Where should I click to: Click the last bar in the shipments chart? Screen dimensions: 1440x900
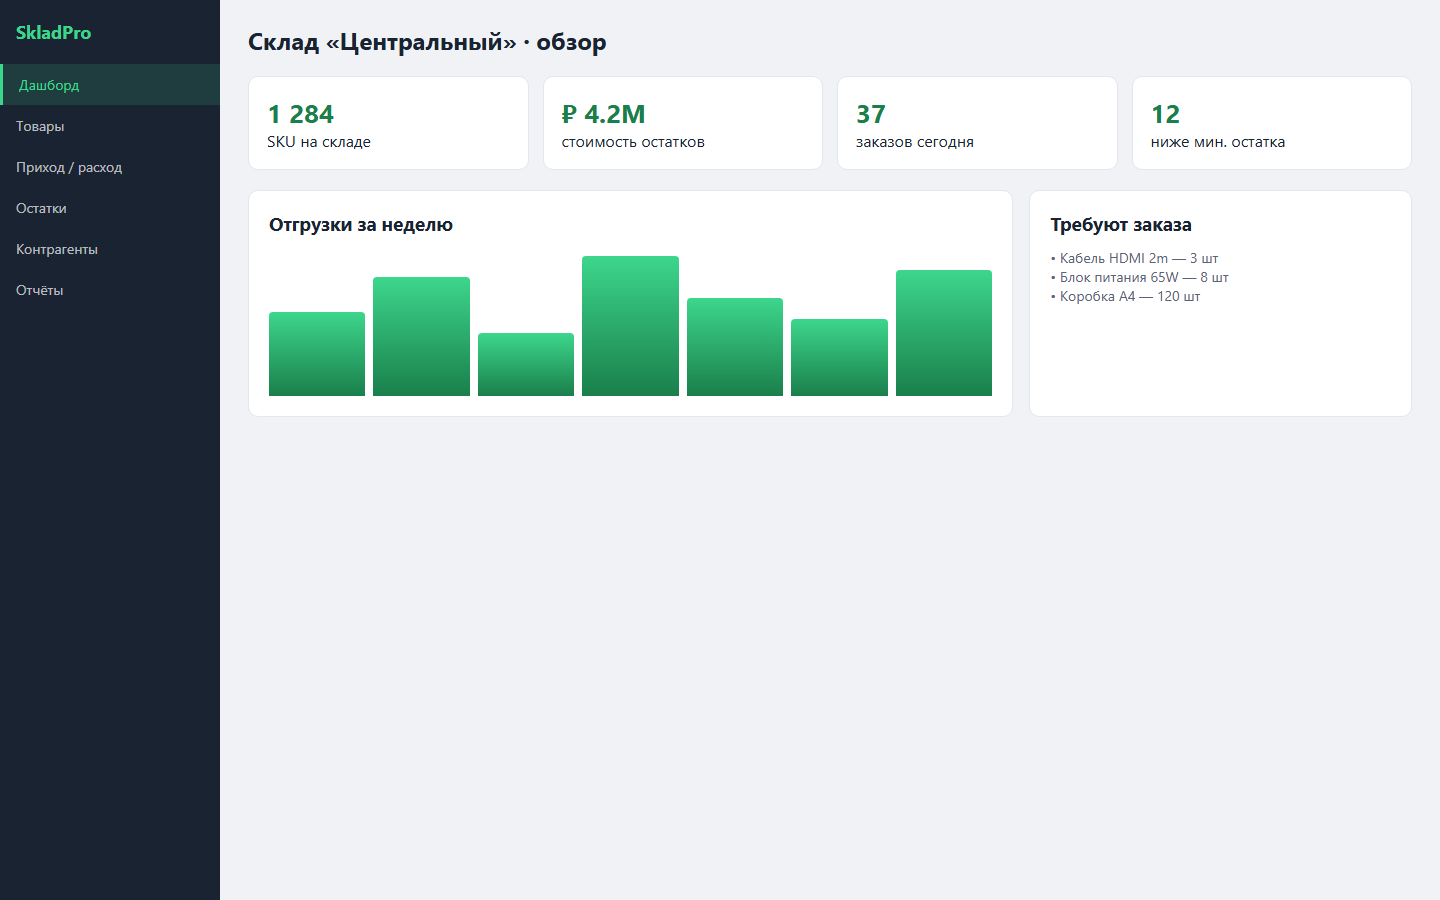[944, 333]
